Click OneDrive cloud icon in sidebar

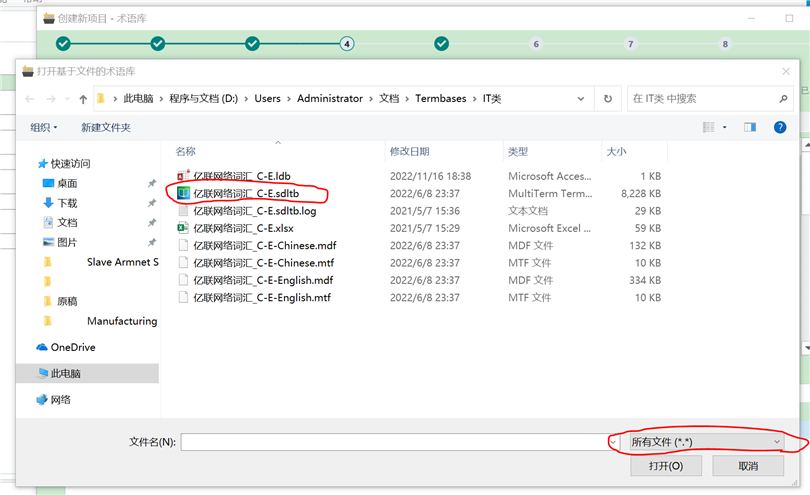42,347
